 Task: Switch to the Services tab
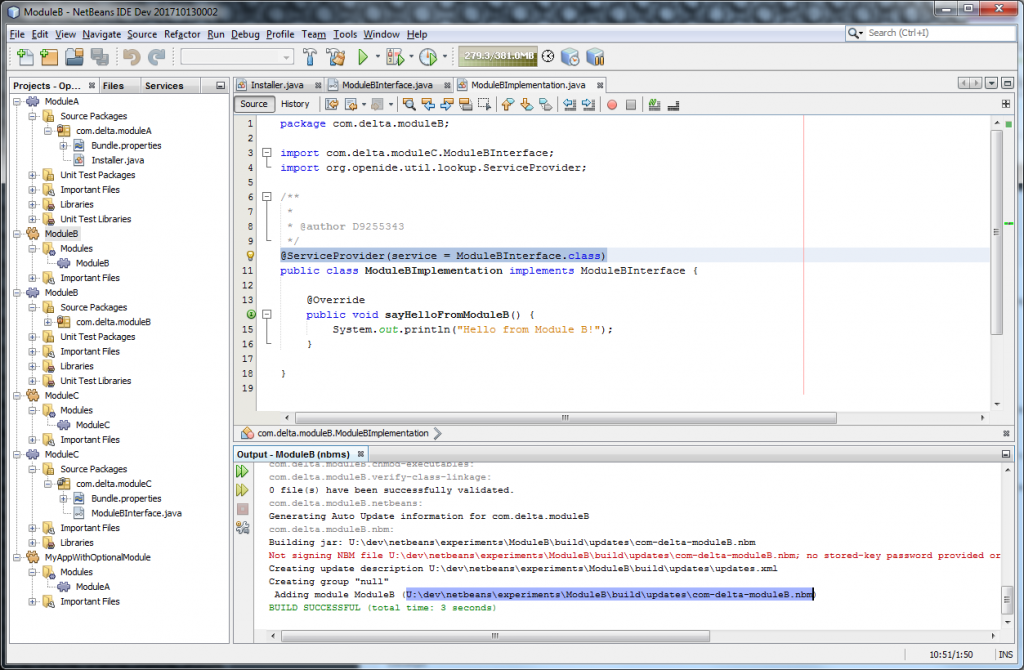[164, 86]
